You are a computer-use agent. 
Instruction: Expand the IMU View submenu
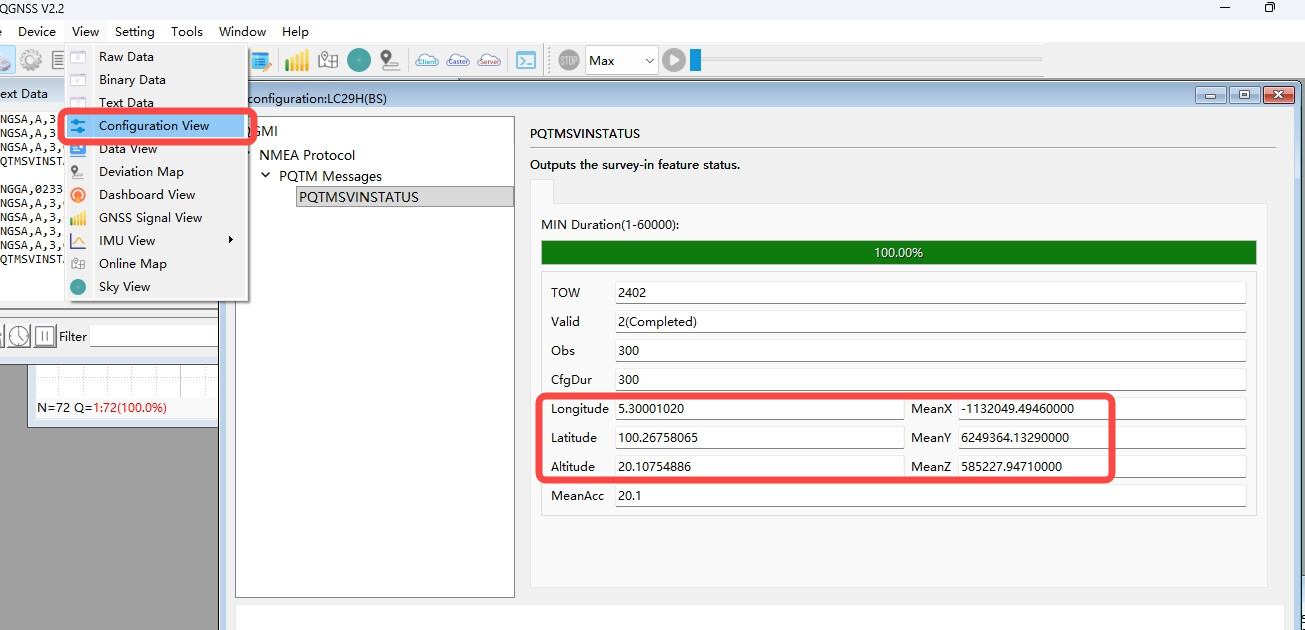coord(231,240)
